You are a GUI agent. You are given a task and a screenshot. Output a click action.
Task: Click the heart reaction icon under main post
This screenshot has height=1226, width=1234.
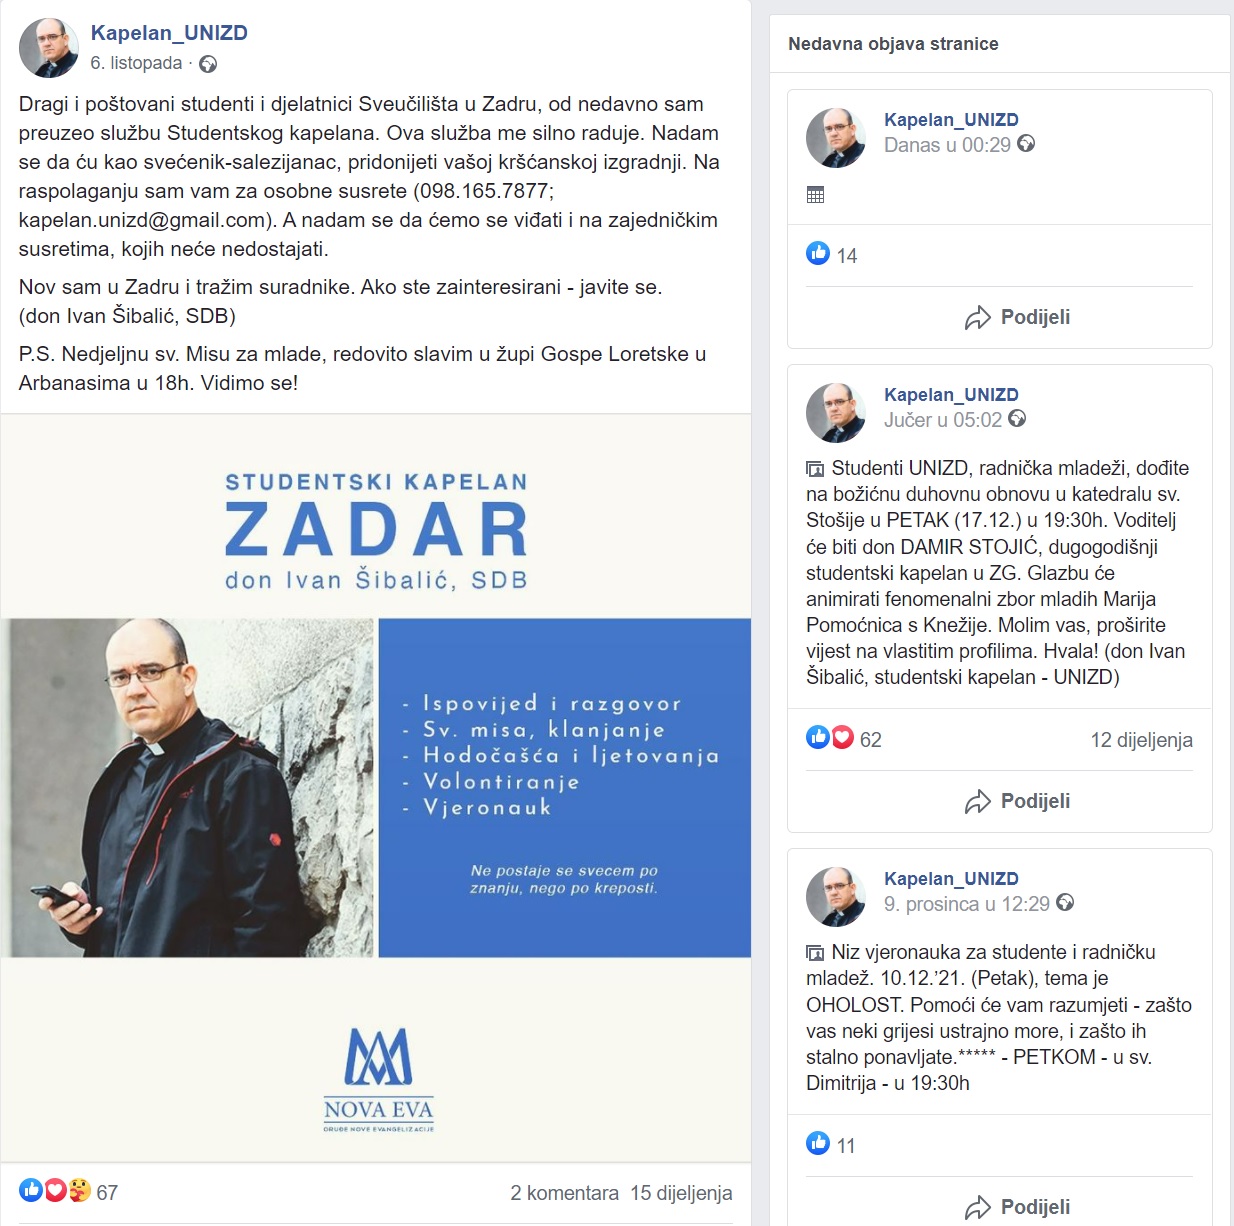[x=55, y=1190]
